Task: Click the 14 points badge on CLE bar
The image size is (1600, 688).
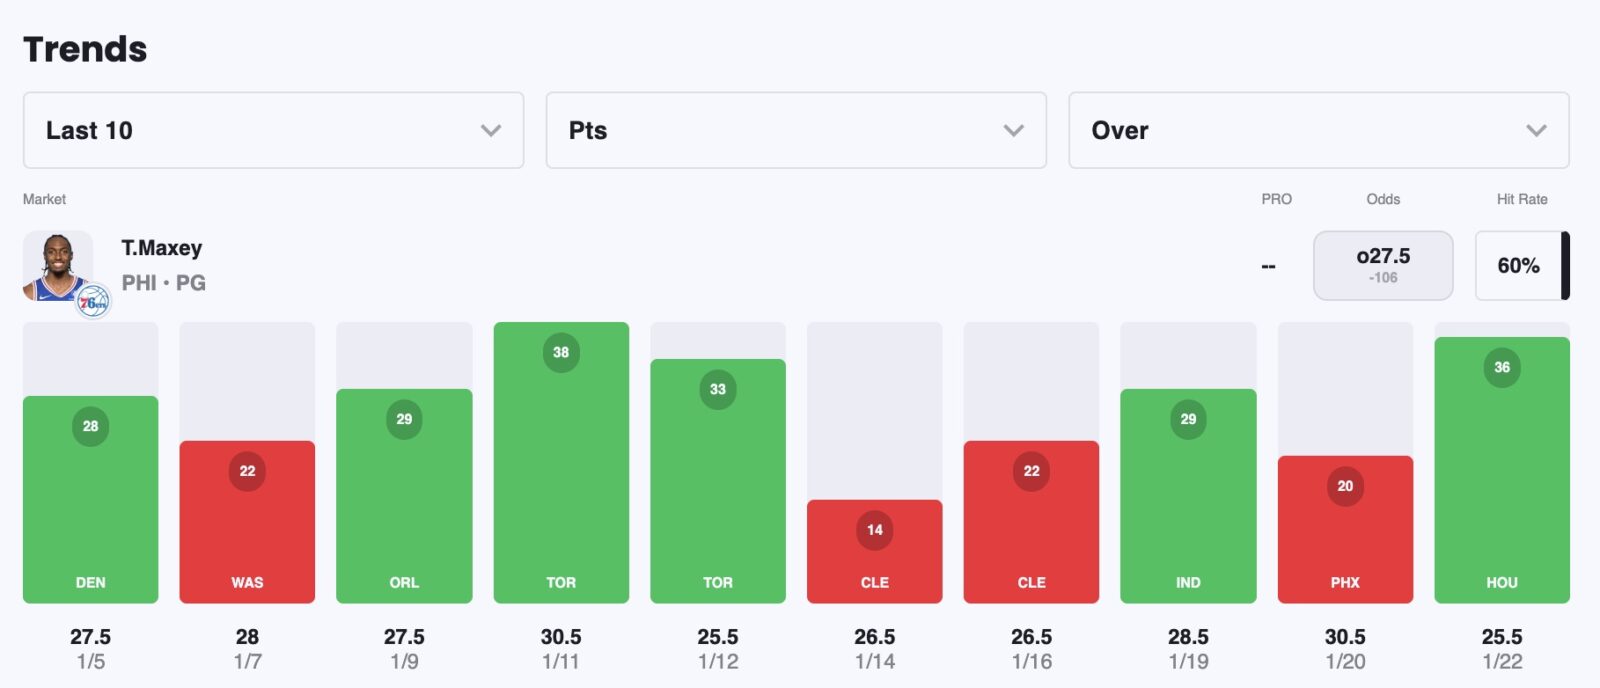Action: 875,530
